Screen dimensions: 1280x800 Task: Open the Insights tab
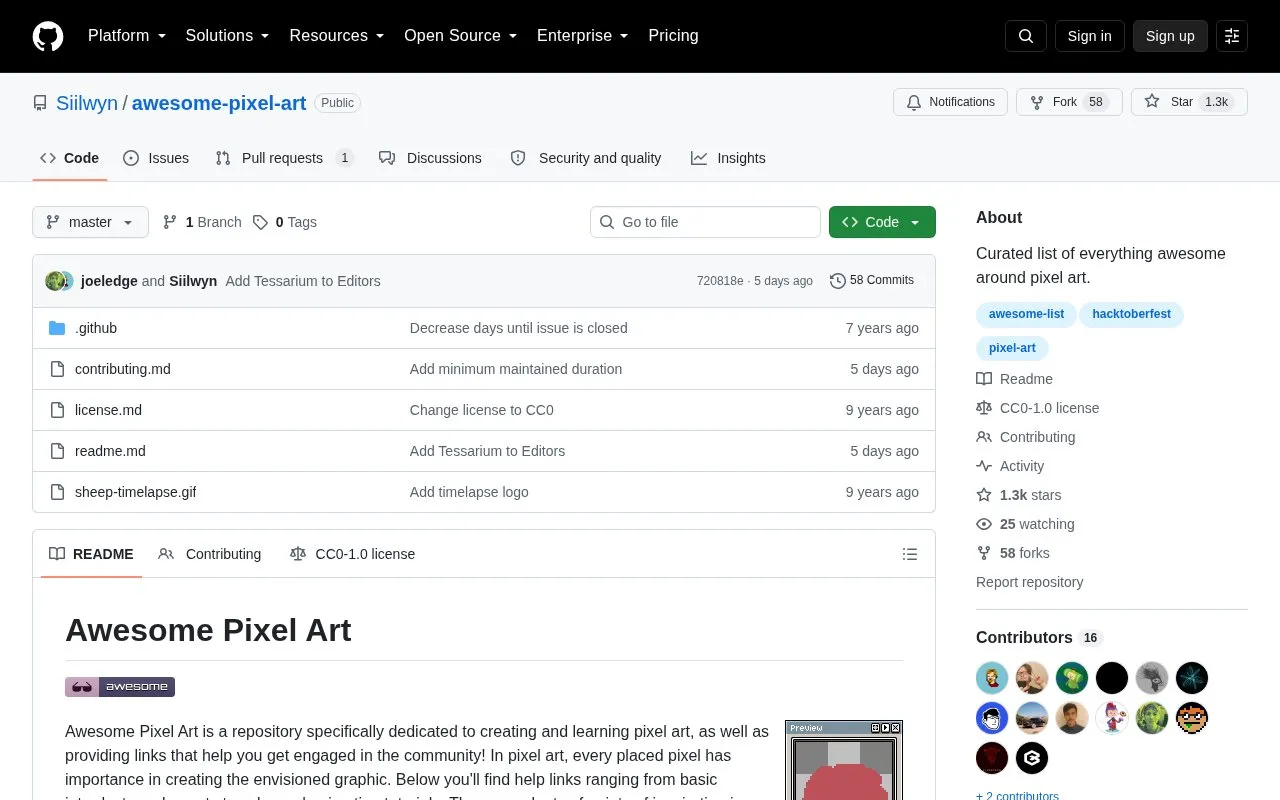(x=728, y=158)
